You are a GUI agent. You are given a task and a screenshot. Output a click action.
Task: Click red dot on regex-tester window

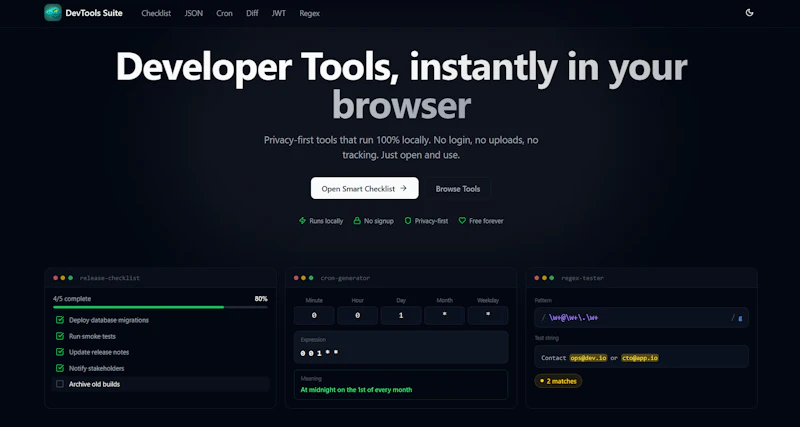537,278
